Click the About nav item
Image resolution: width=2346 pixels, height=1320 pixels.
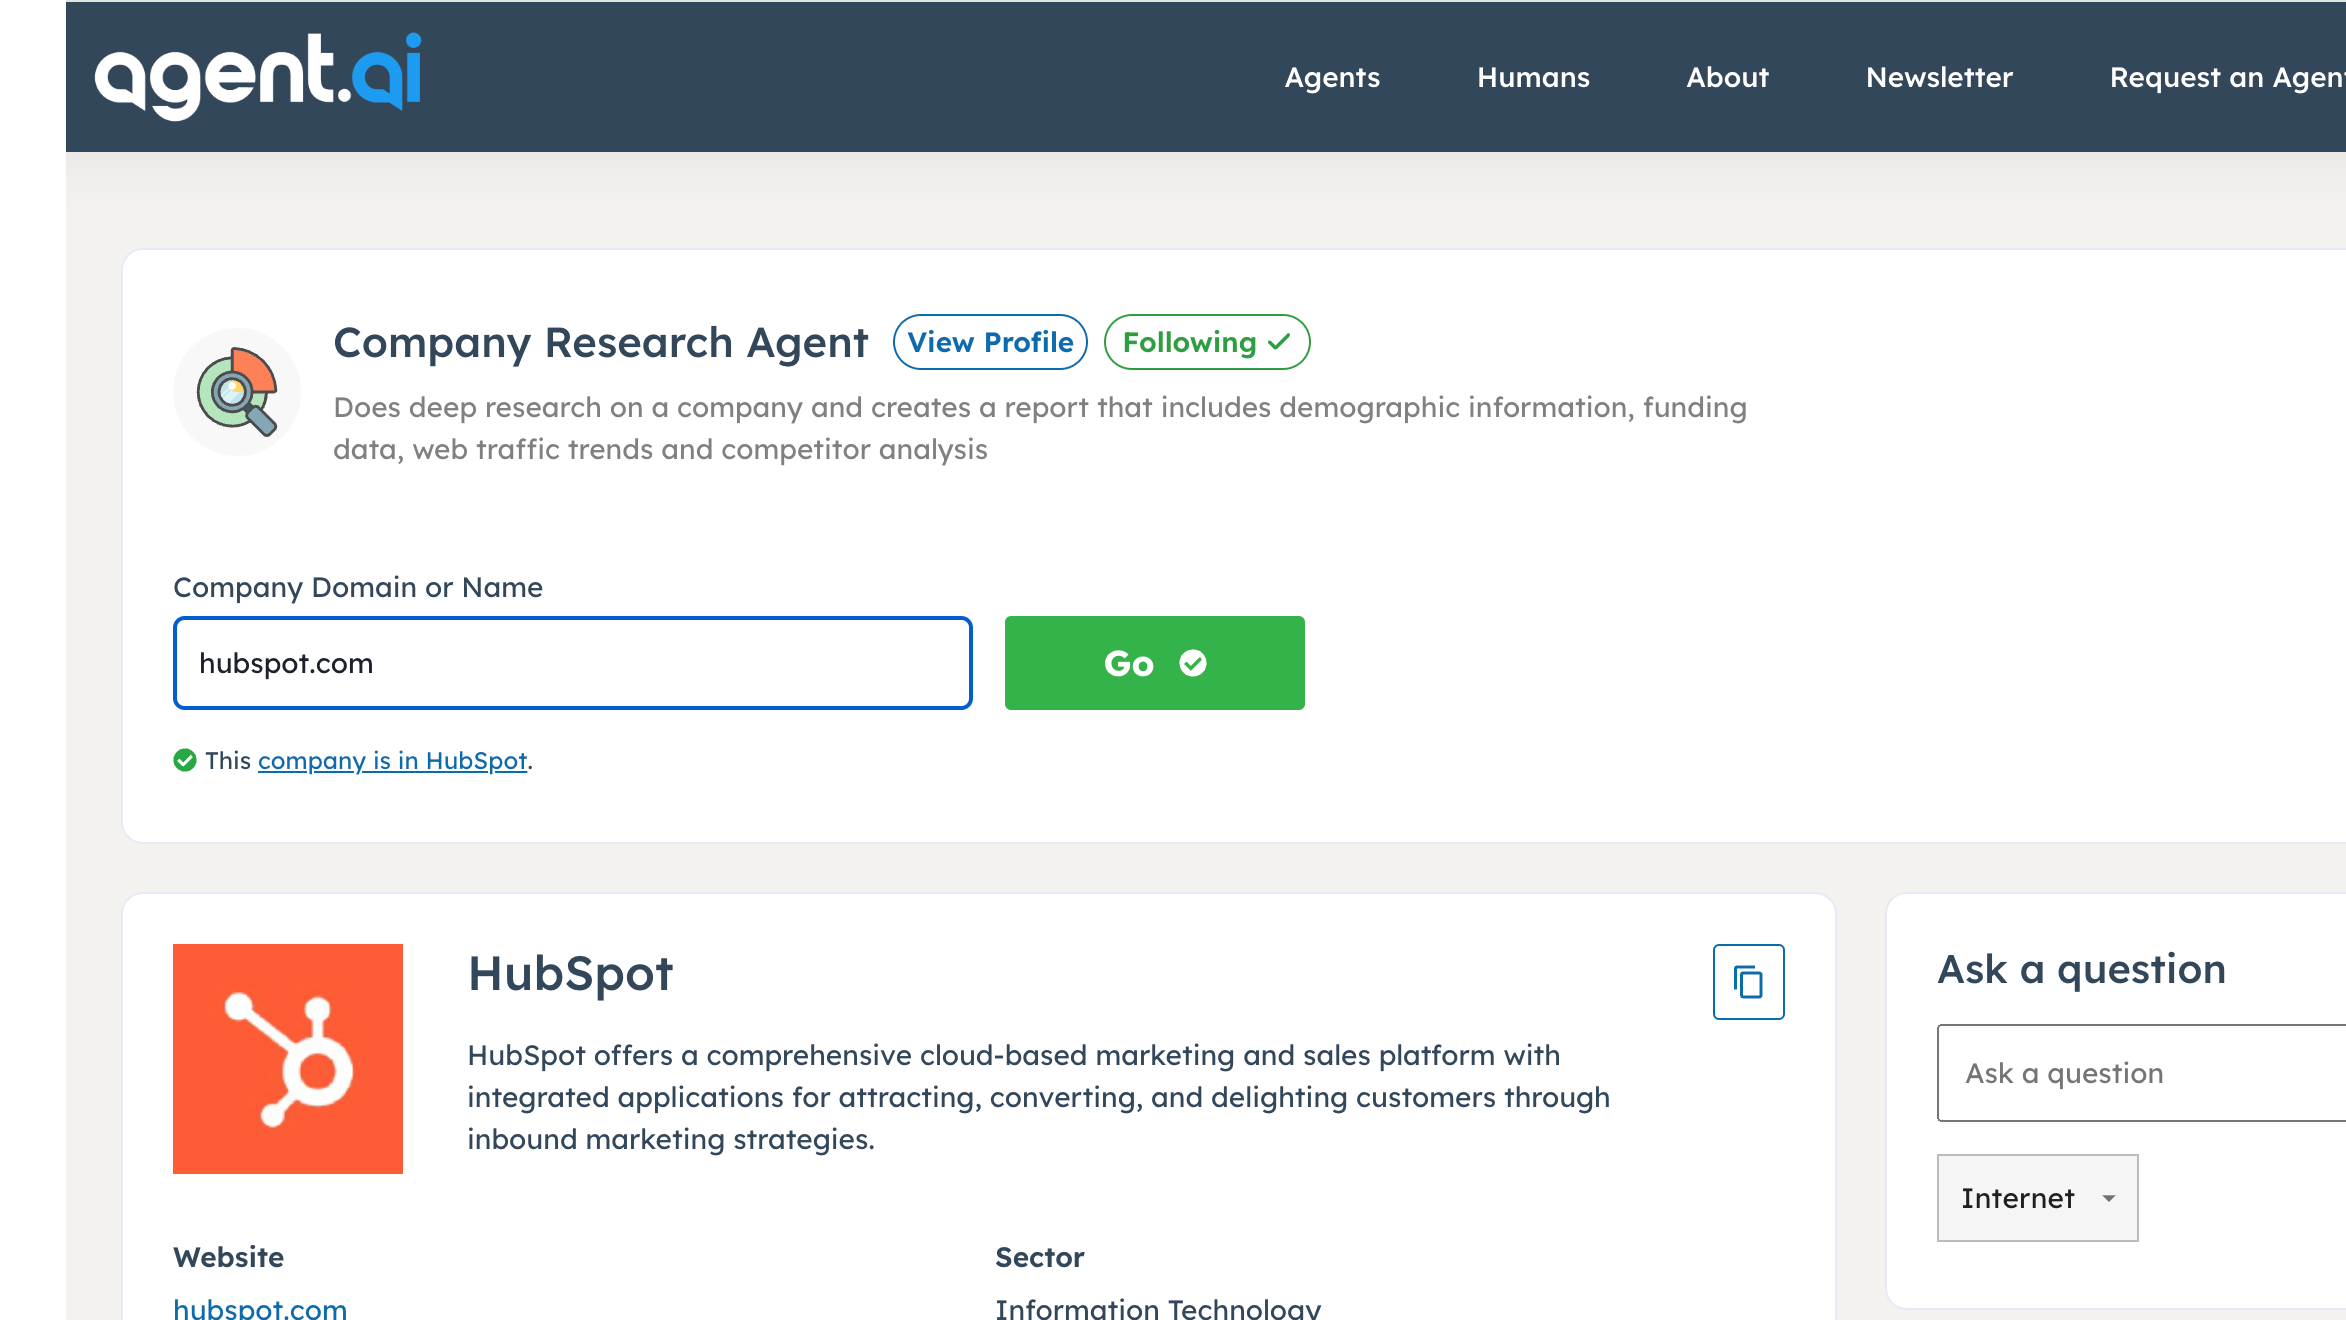[x=1728, y=78]
